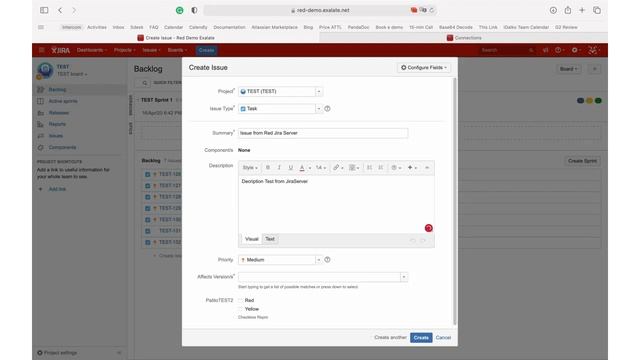Viewport: 640px width, 360px height.
Task: Click into the Summary input field
Action: pos(323,133)
